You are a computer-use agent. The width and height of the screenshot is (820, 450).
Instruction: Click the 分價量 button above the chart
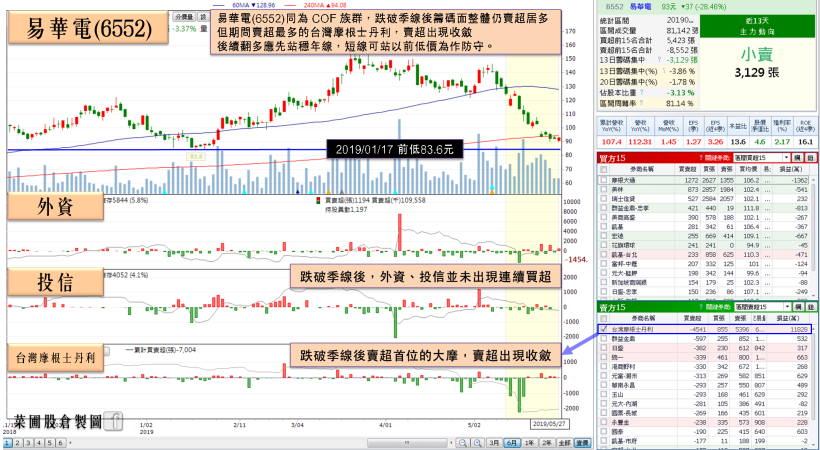[184, 17]
